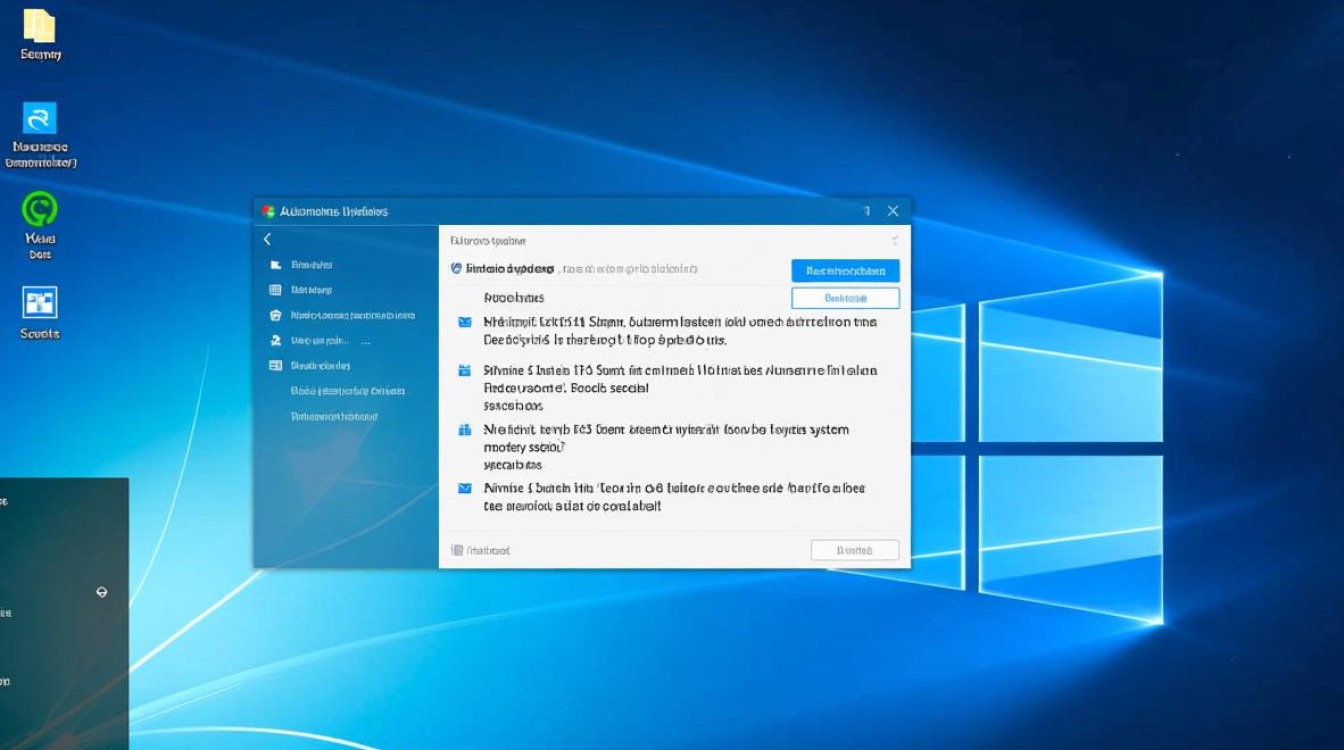1344x750 pixels.
Task: Select the last sidebar link entry
Action: [334, 415]
